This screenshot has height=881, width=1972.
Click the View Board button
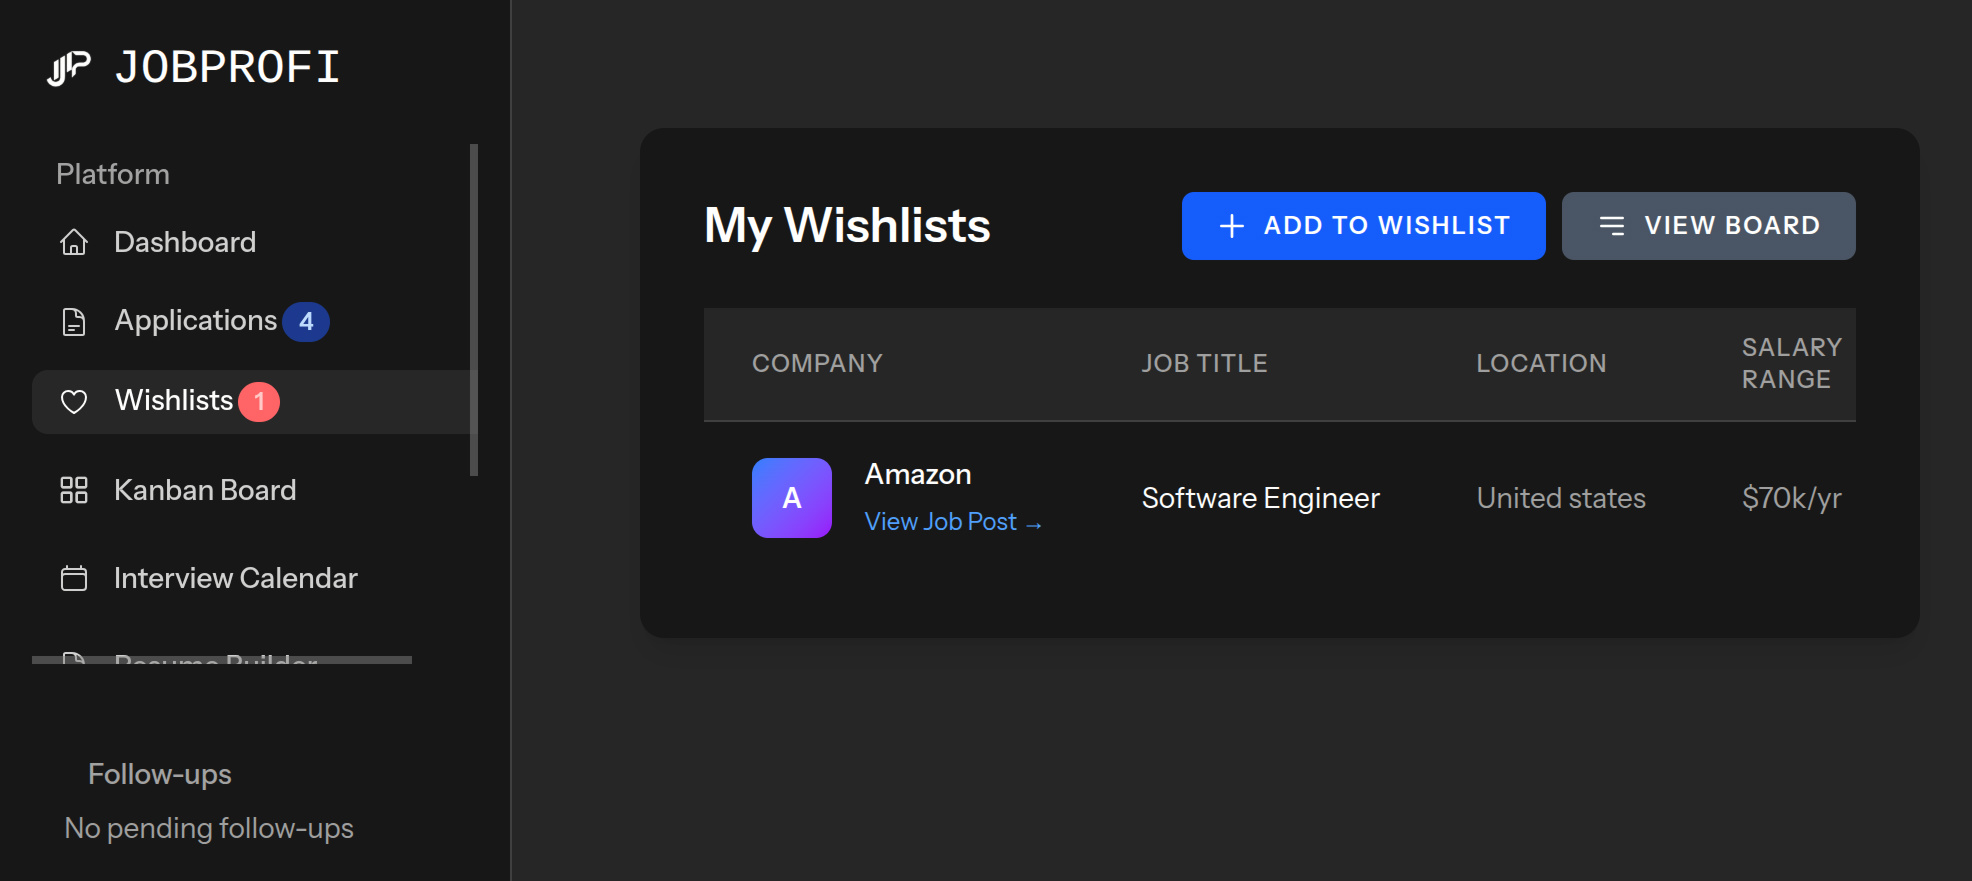pos(1708,225)
